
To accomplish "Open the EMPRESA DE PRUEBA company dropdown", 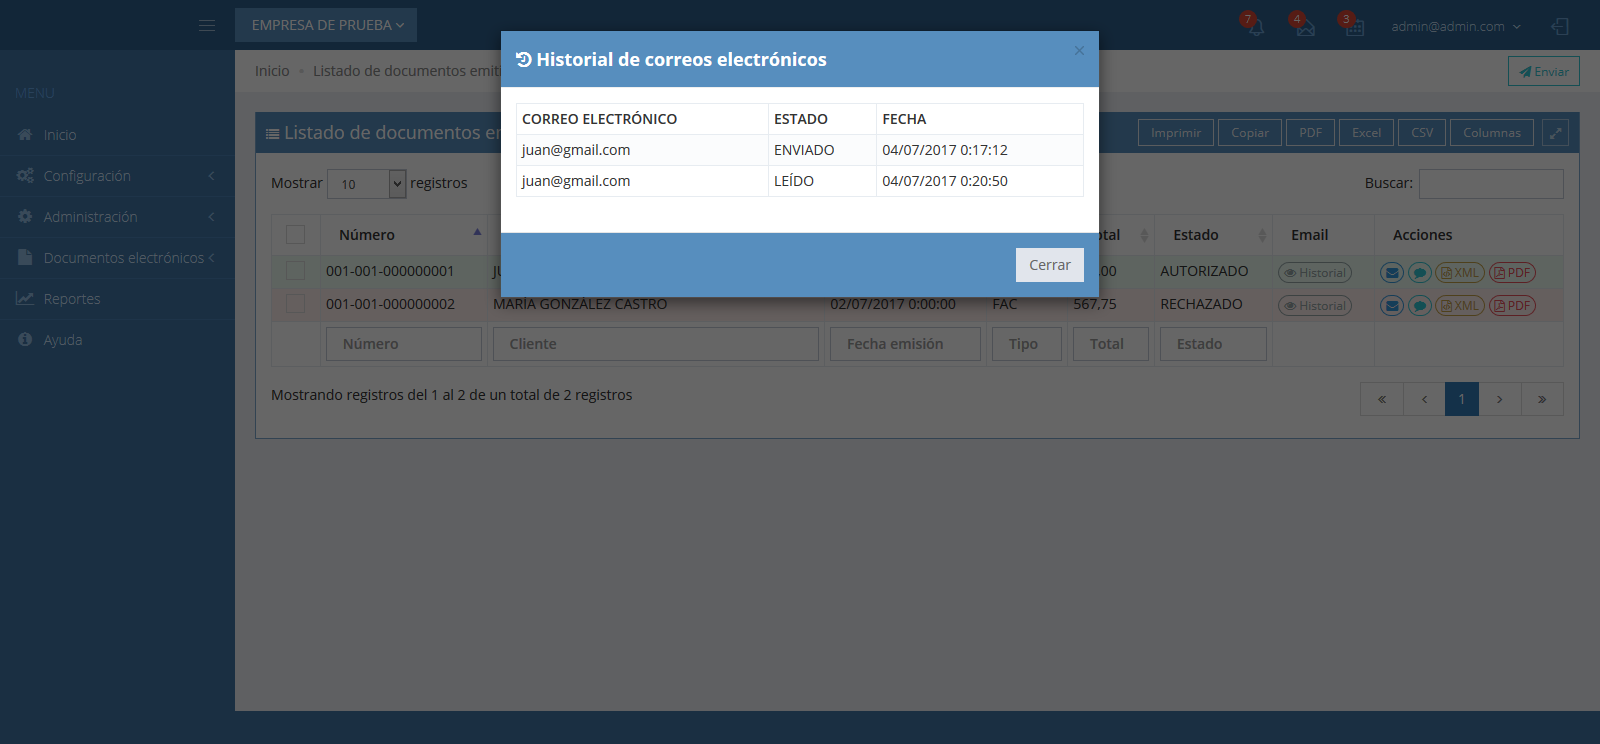I will pyautogui.click(x=326, y=25).
